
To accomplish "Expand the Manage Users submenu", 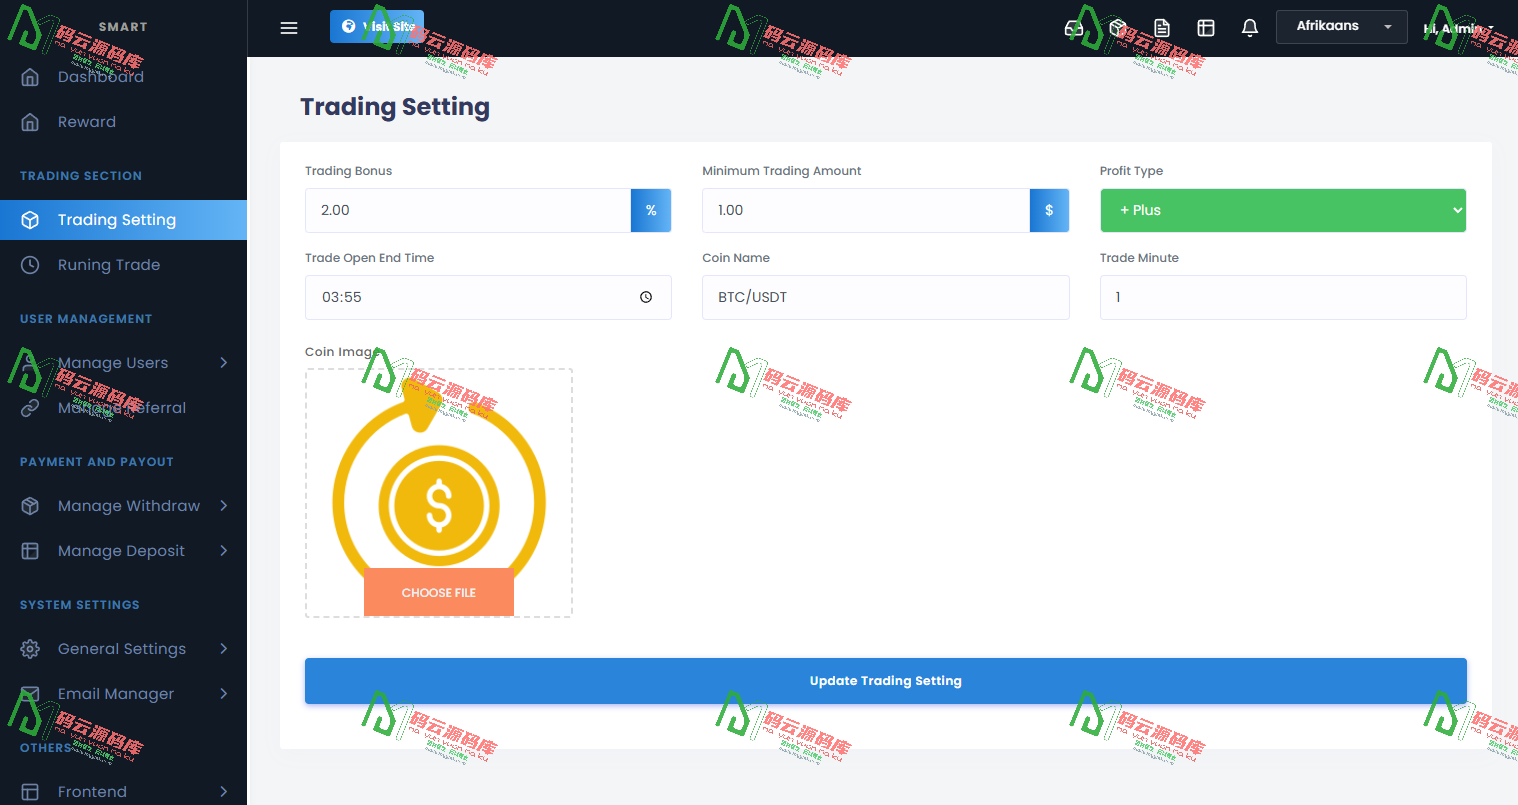I will 224,363.
